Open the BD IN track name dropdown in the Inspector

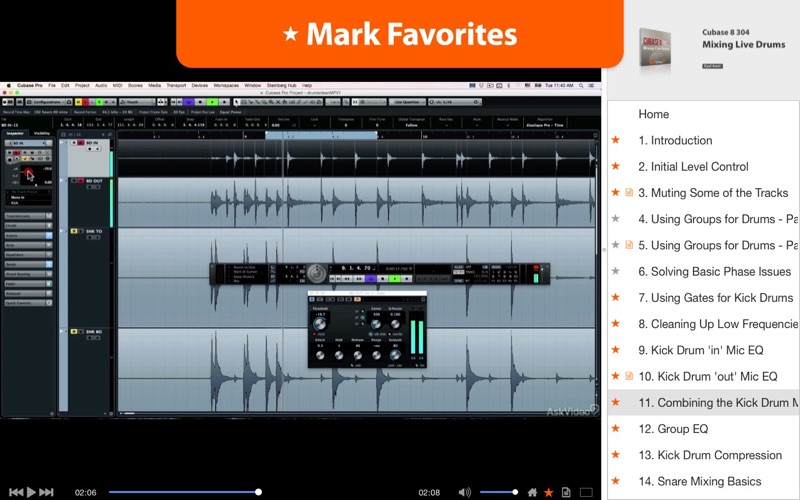28,143
